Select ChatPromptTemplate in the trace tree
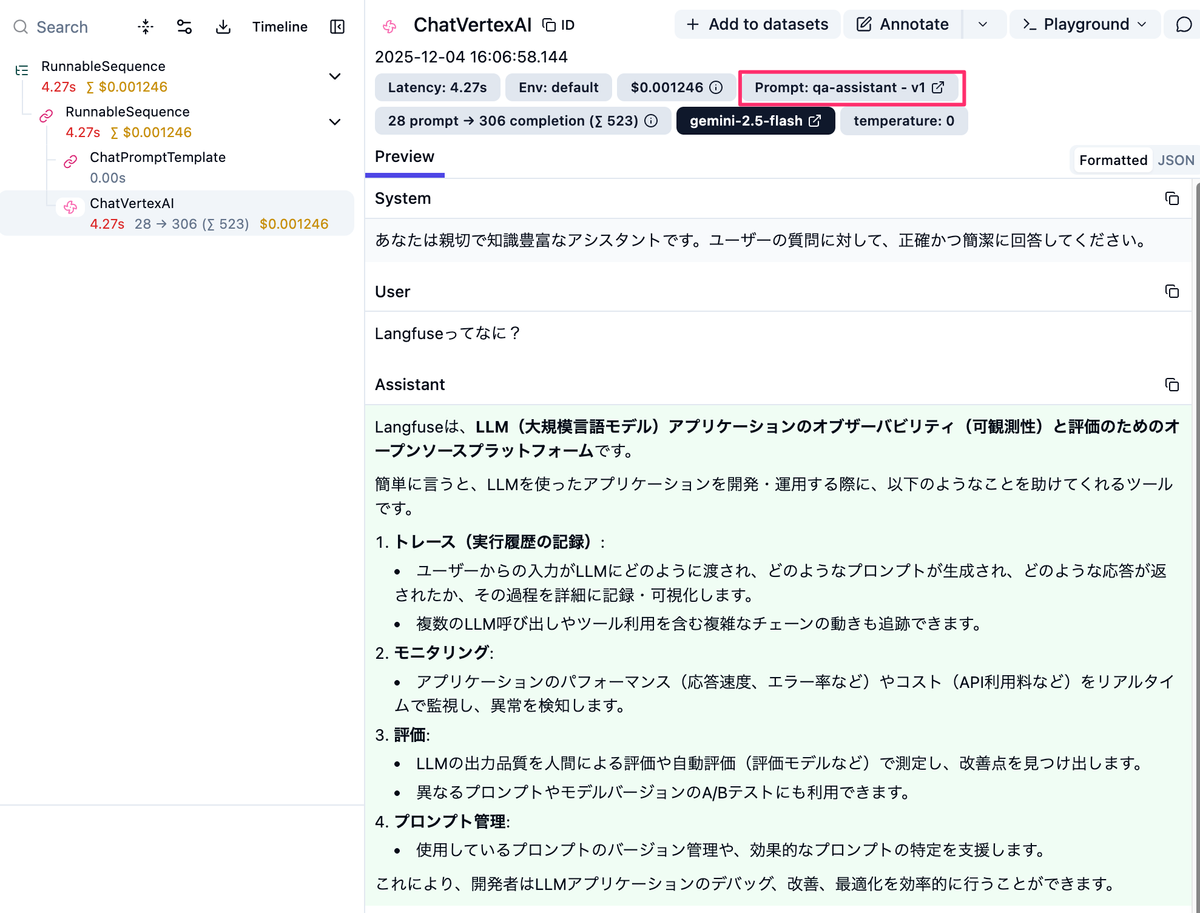This screenshot has height=913, width=1200. tap(157, 158)
